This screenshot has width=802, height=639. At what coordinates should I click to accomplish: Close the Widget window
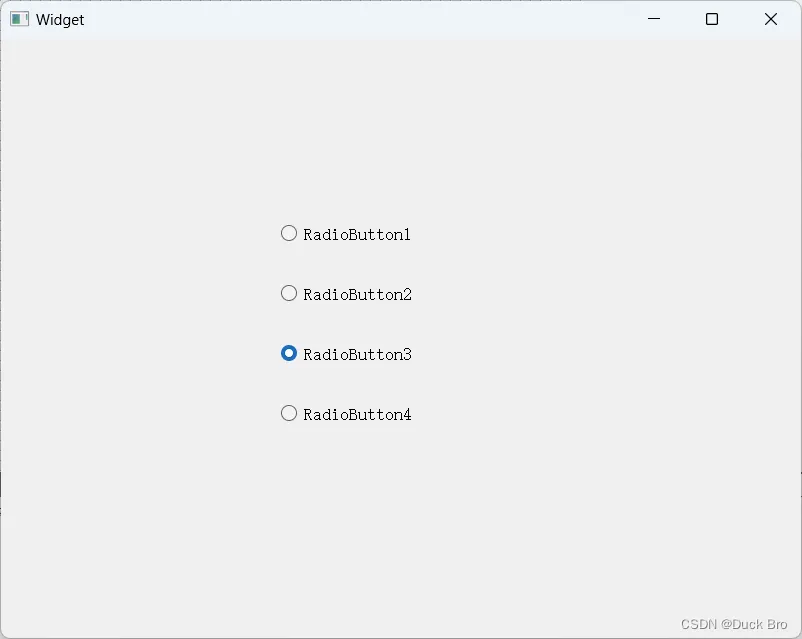point(771,19)
